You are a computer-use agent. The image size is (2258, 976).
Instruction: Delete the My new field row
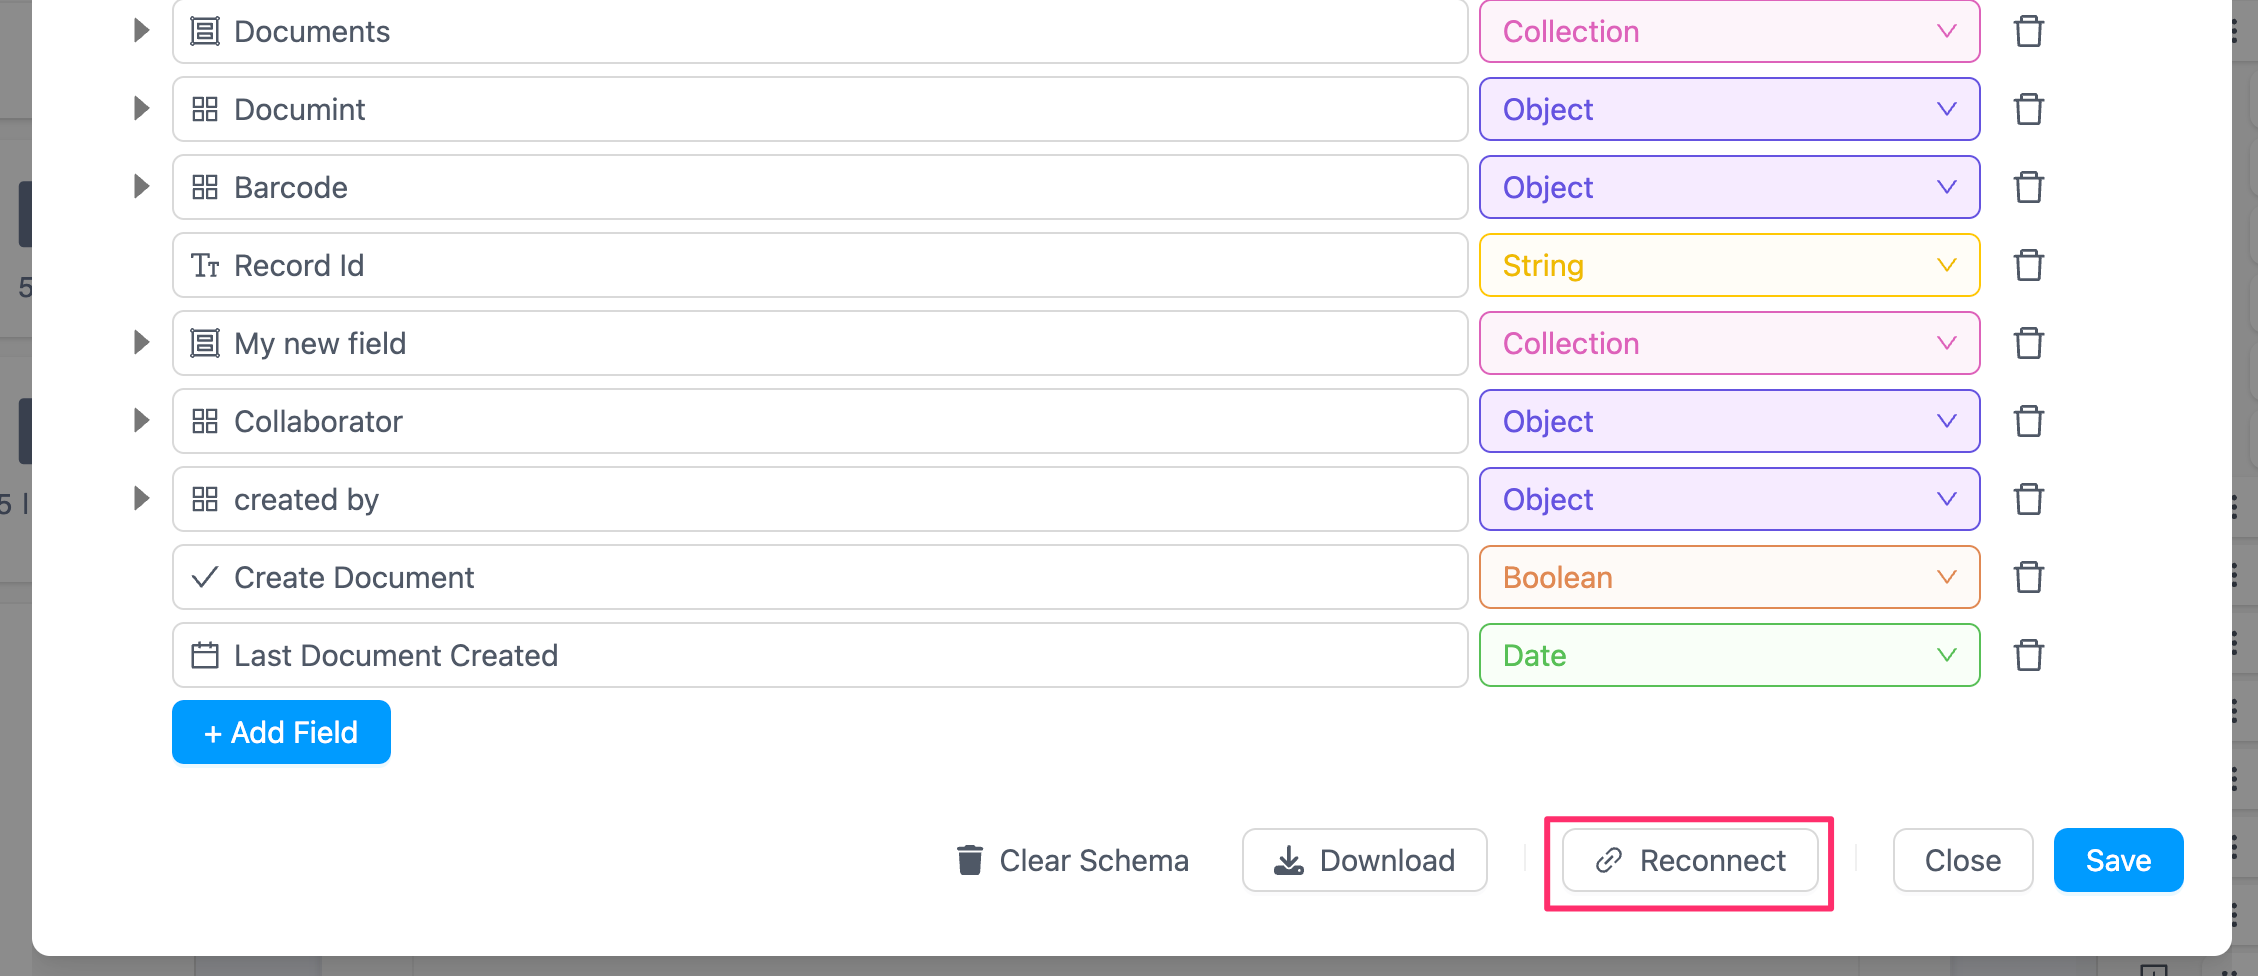(x=2028, y=343)
